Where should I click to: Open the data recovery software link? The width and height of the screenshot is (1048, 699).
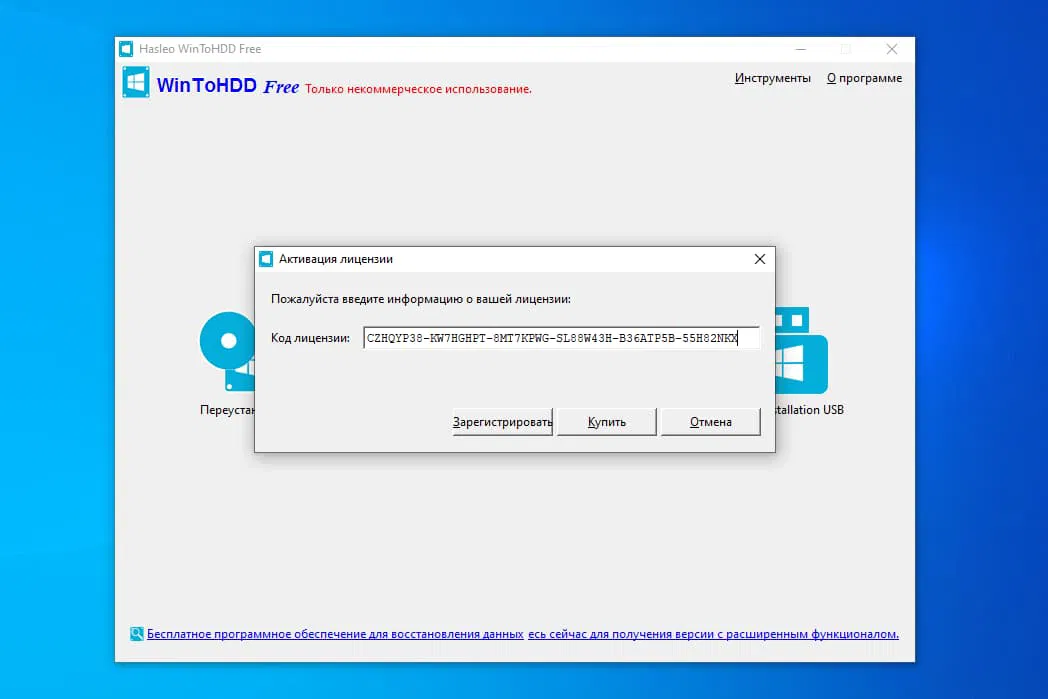(335, 633)
